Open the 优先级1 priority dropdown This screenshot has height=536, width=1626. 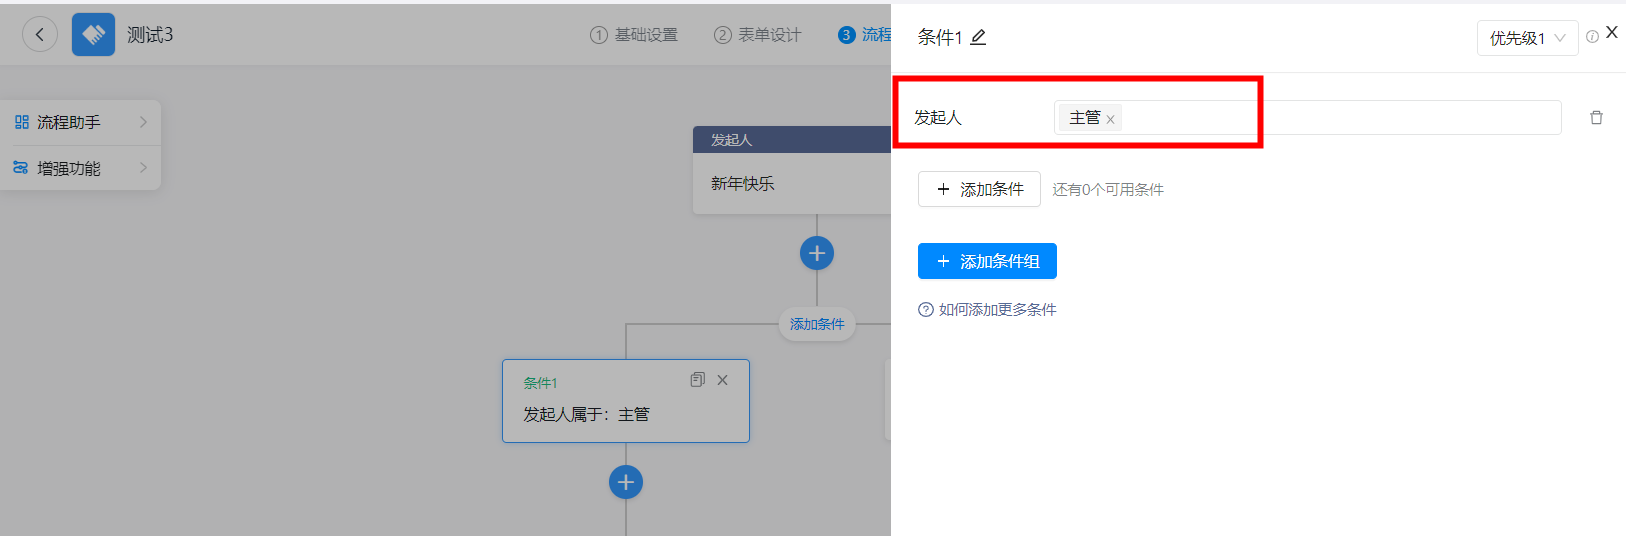click(x=1527, y=38)
